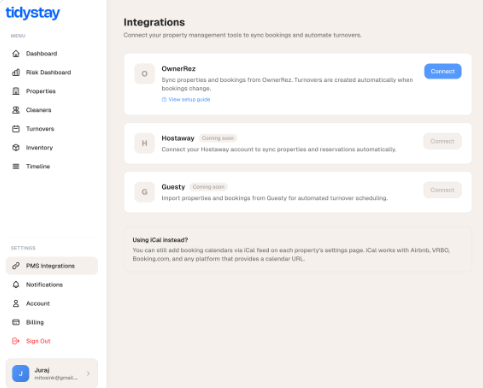Click the Hostaway 'H' logo tile

pyautogui.click(x=144, y=143)
